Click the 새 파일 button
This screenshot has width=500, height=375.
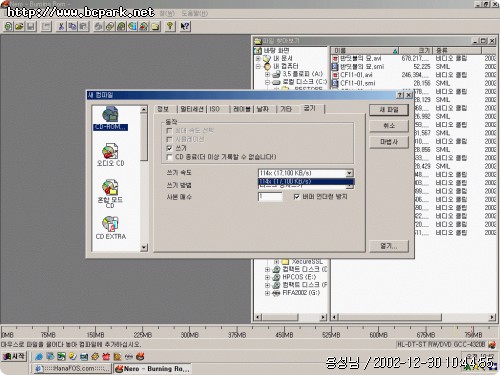[x=389, y=110]
